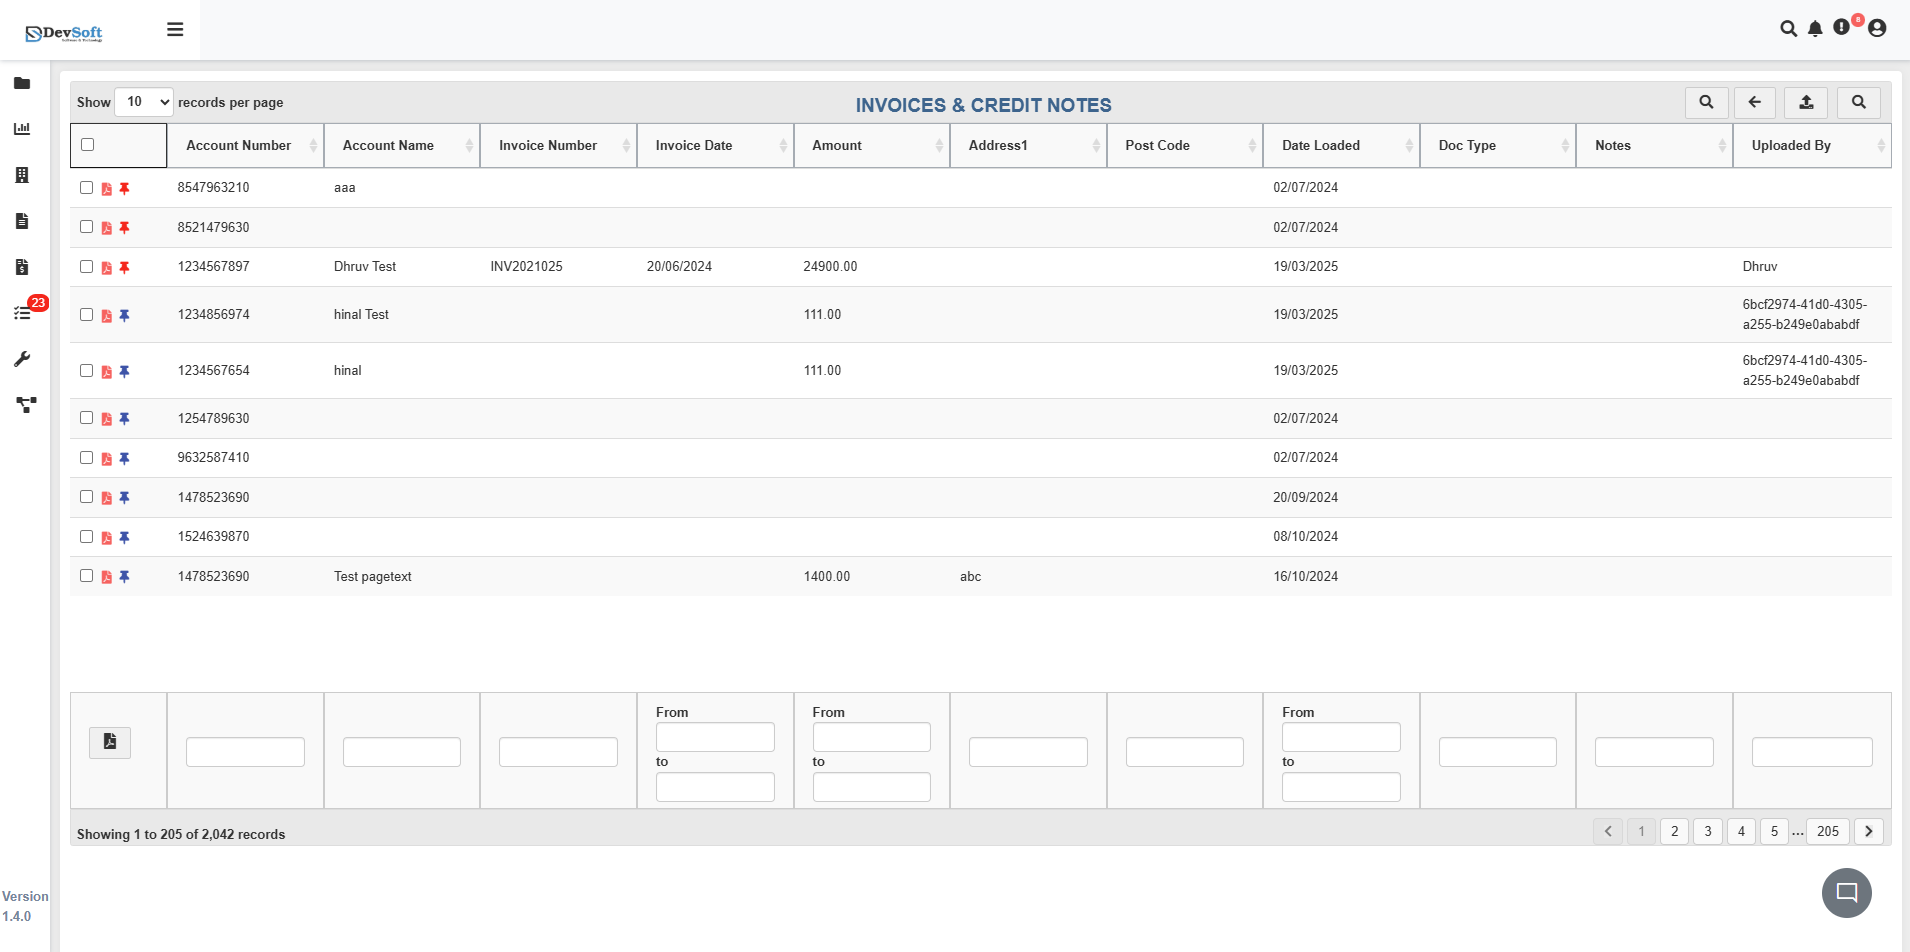1910x952 pixels.
Task: Pin the row for account 8547963210
Action: pyautogui.click(x=124, y=187)
